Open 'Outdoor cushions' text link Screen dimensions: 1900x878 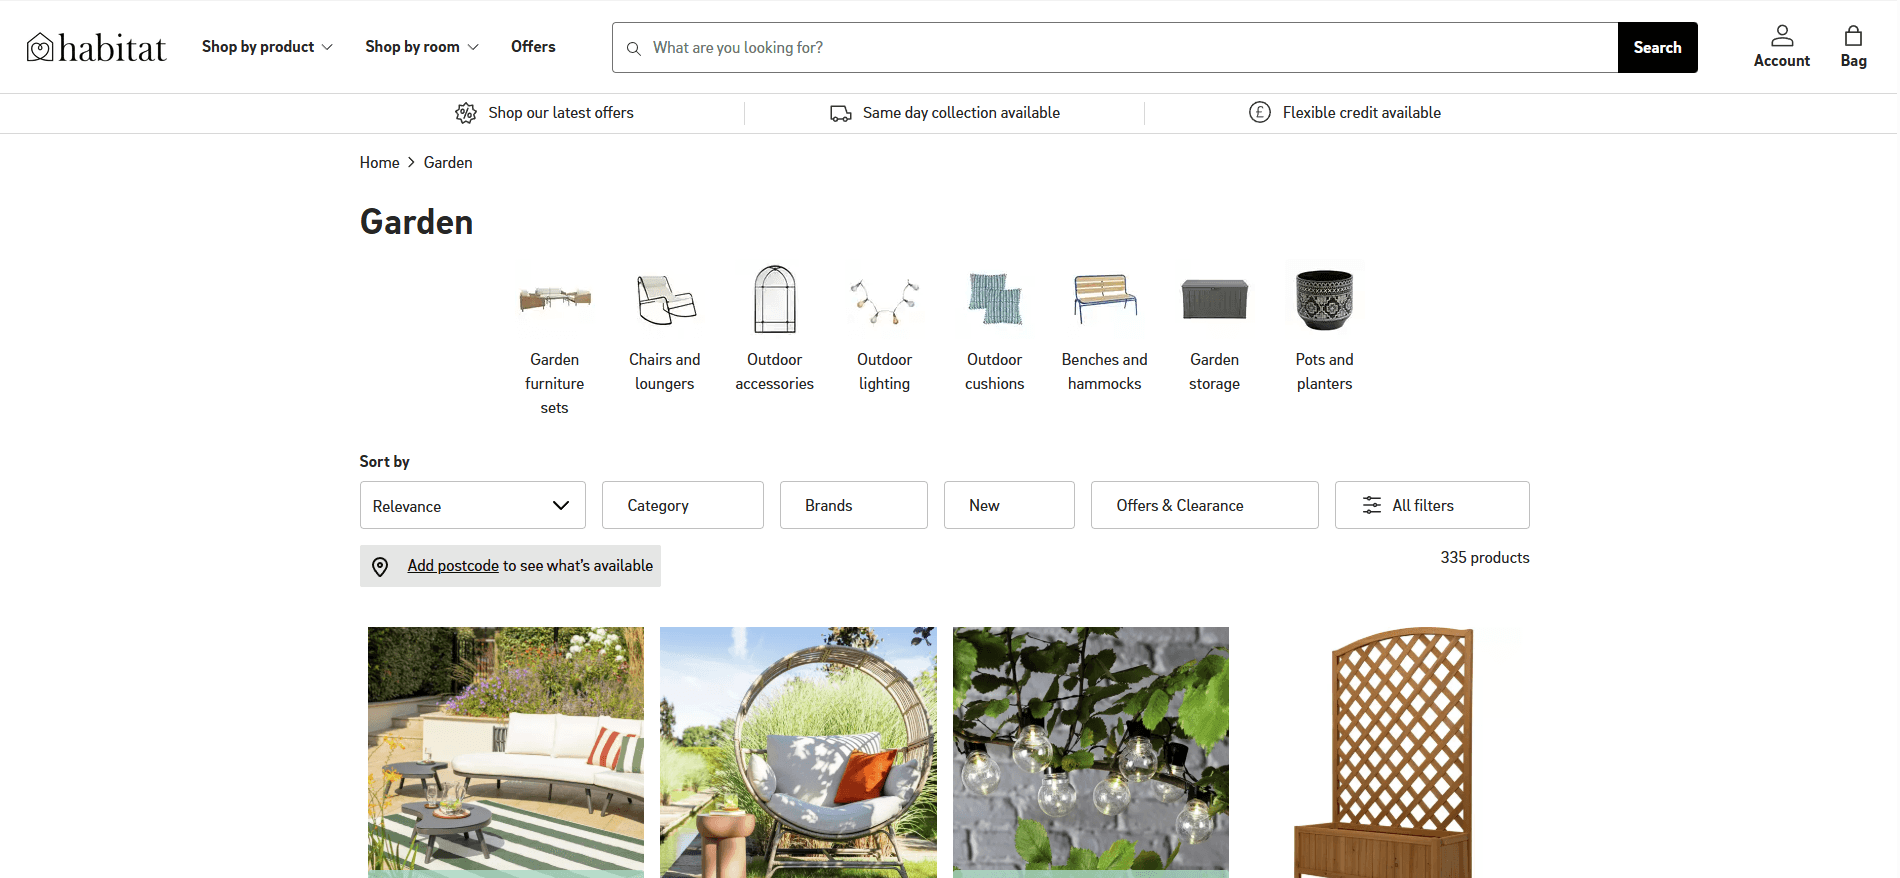[995, 372]
